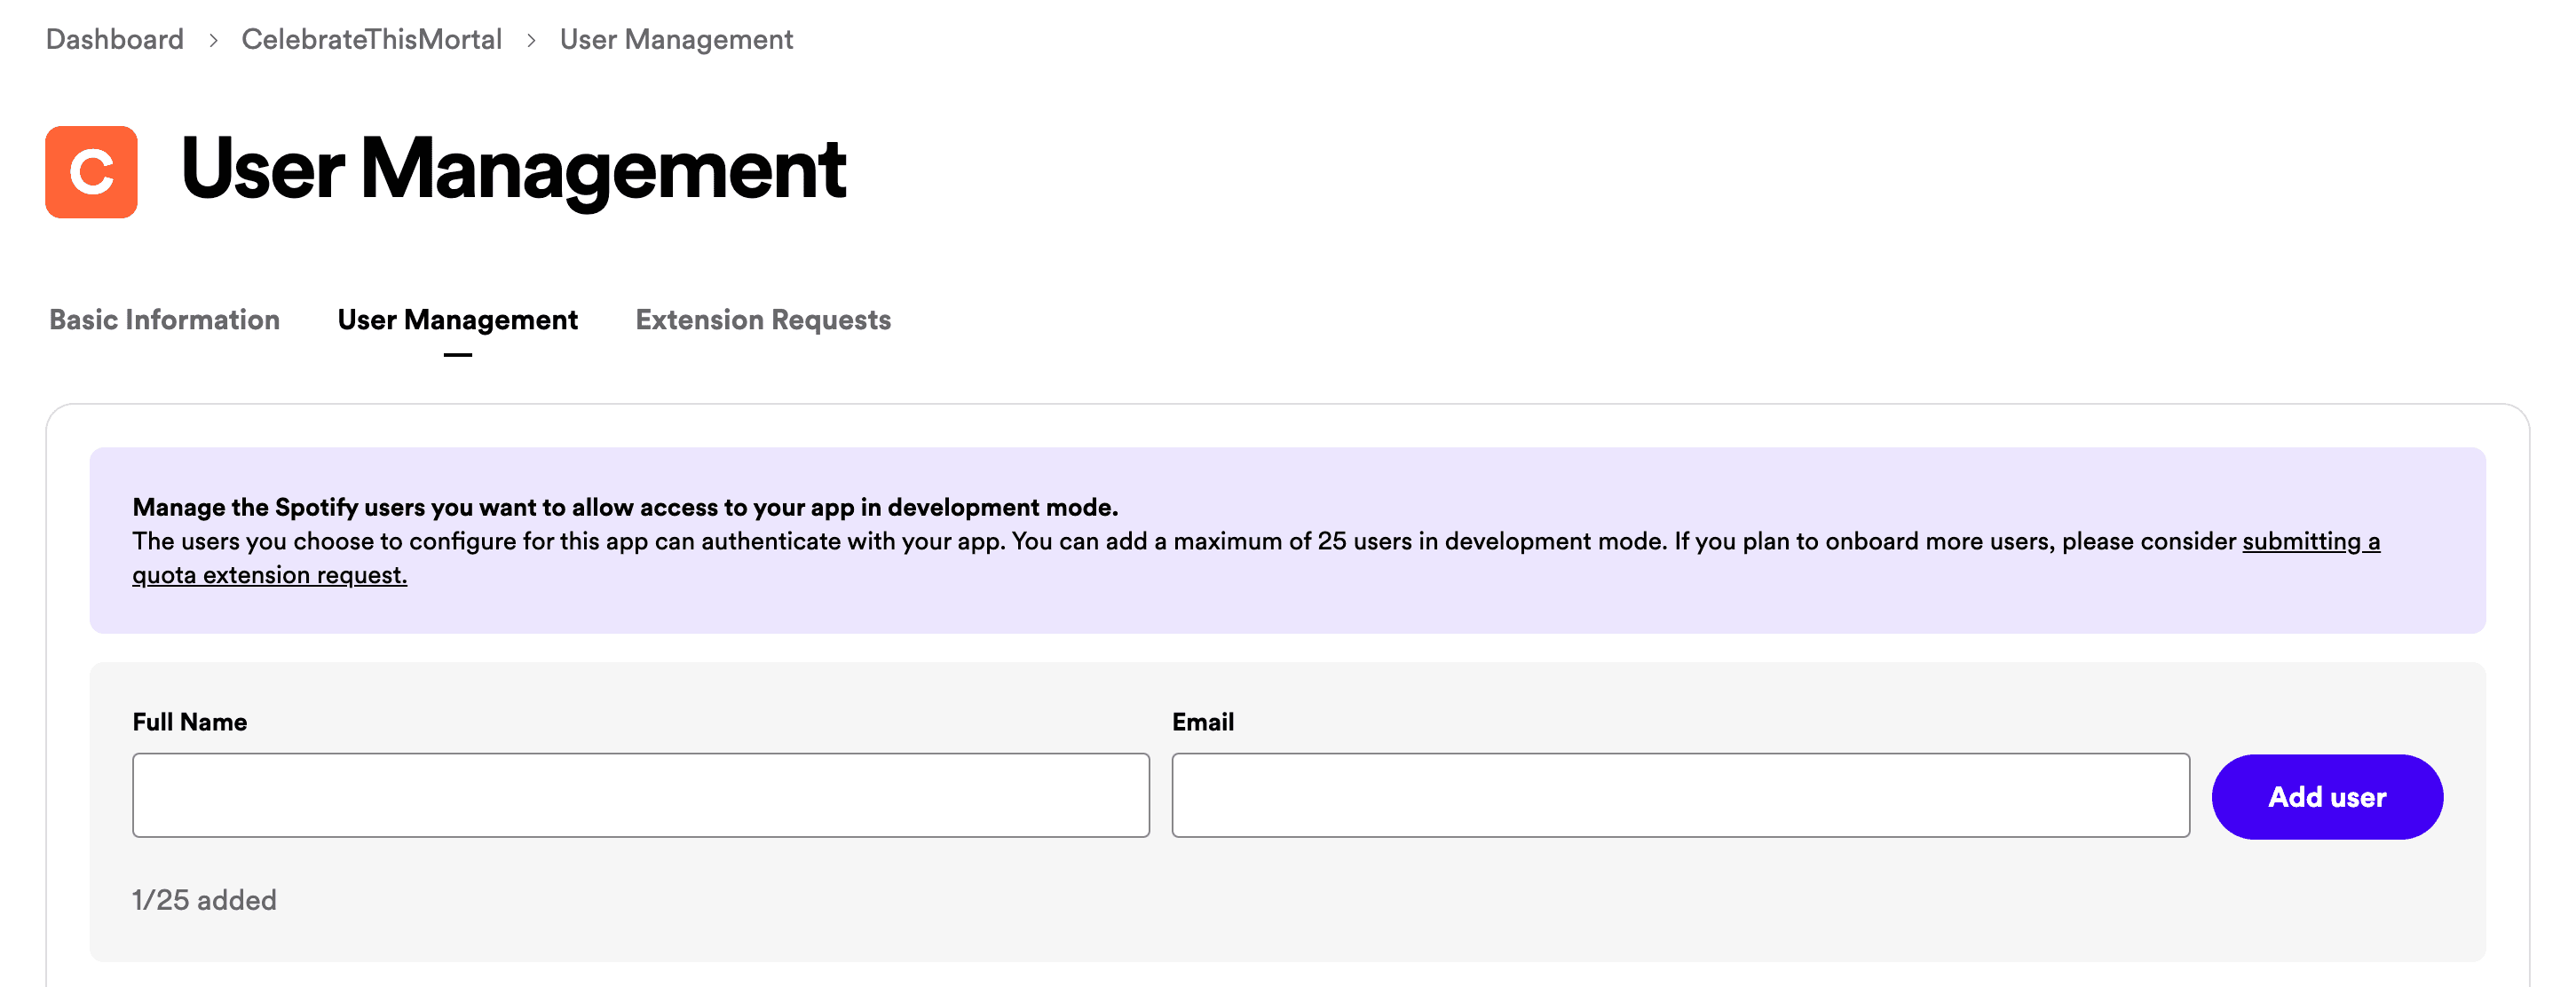2576x987 pixels.
Task: Click the bold development mode banner headline
Action: pyautogui.click(x=625, y=507)
